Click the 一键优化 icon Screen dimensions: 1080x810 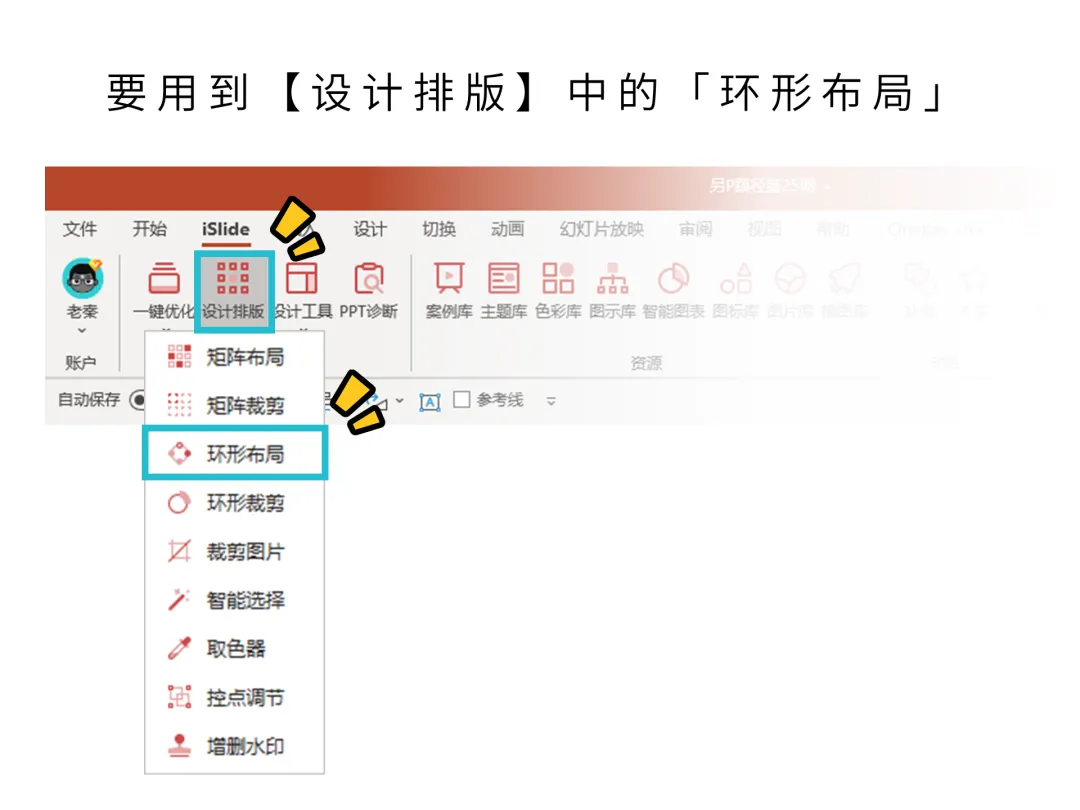coord(164,291)
